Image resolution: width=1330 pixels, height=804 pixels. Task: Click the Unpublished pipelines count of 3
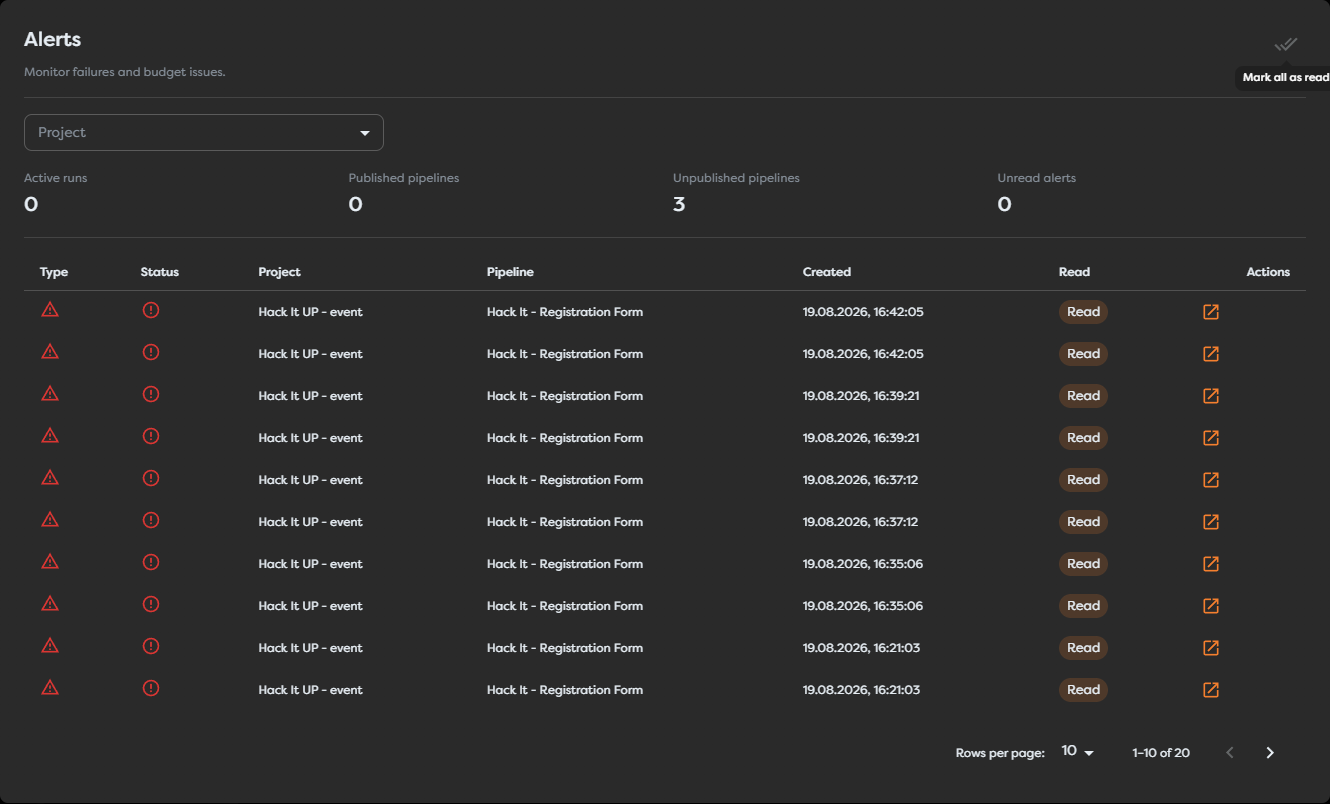click(679, 204)
